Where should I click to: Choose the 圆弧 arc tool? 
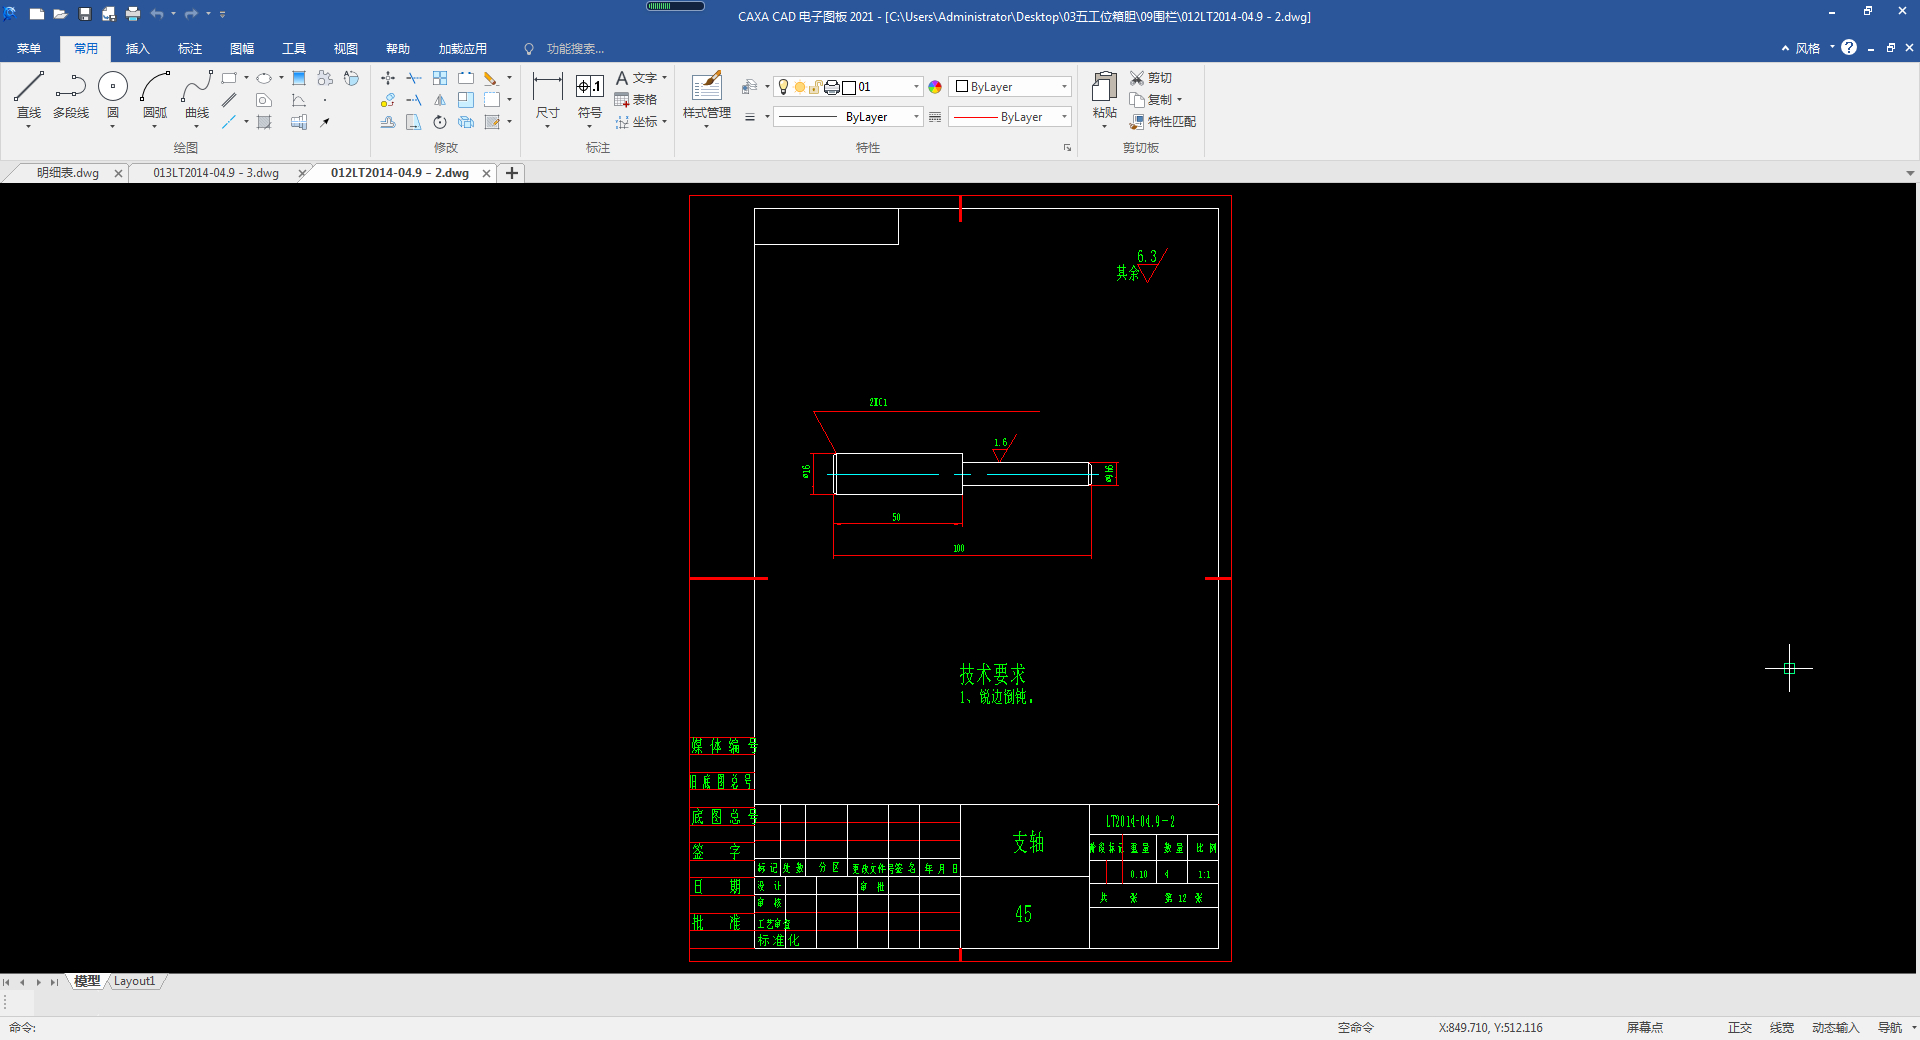tap(155, 97)
